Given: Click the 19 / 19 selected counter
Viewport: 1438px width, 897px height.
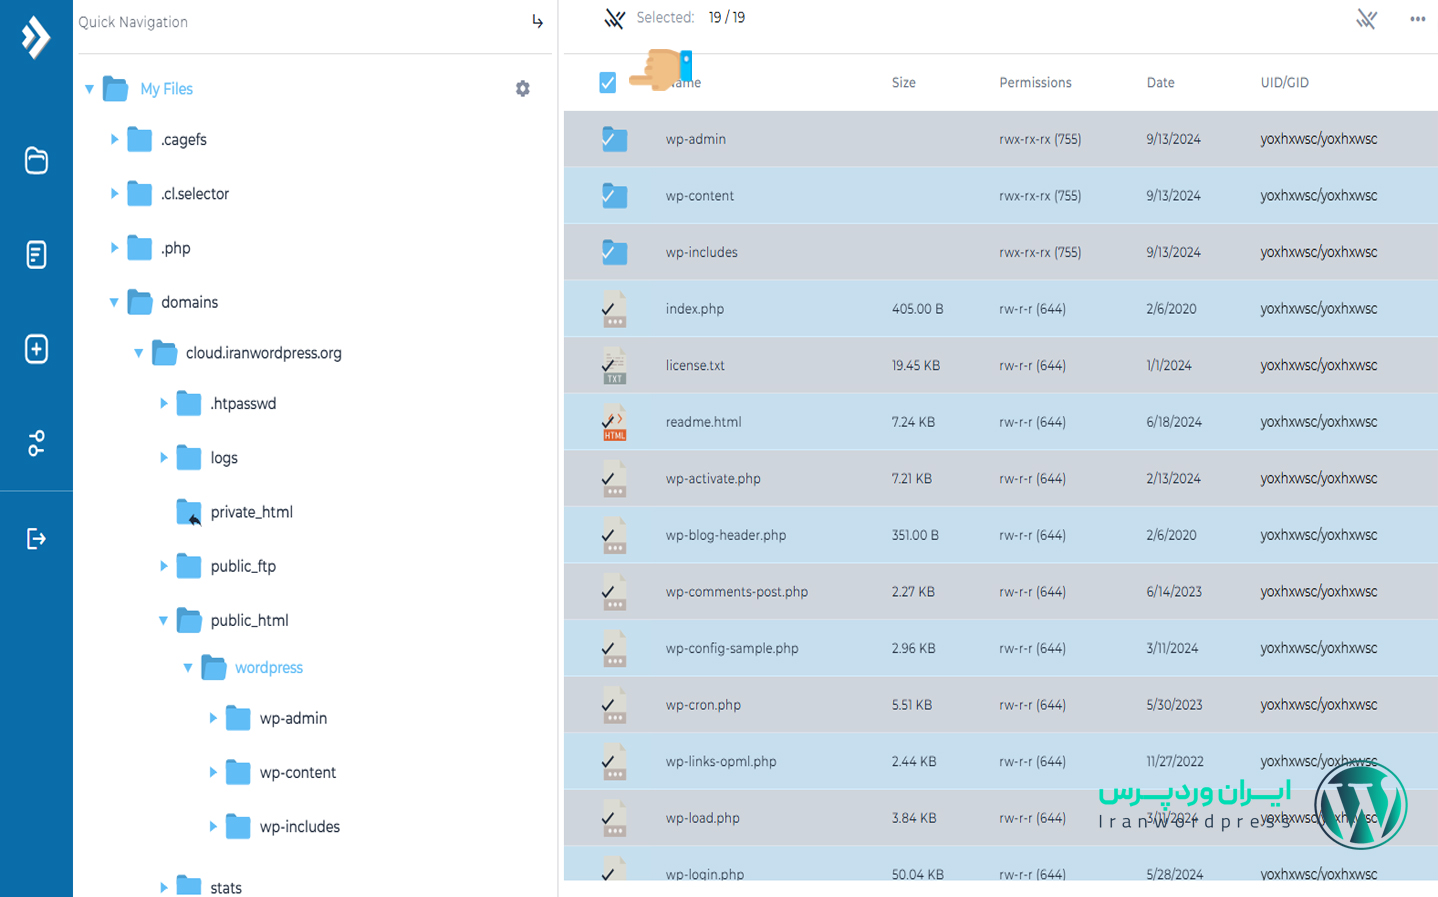Looking at the screenshot, I should pyautogui.click(x=726, y=18).
